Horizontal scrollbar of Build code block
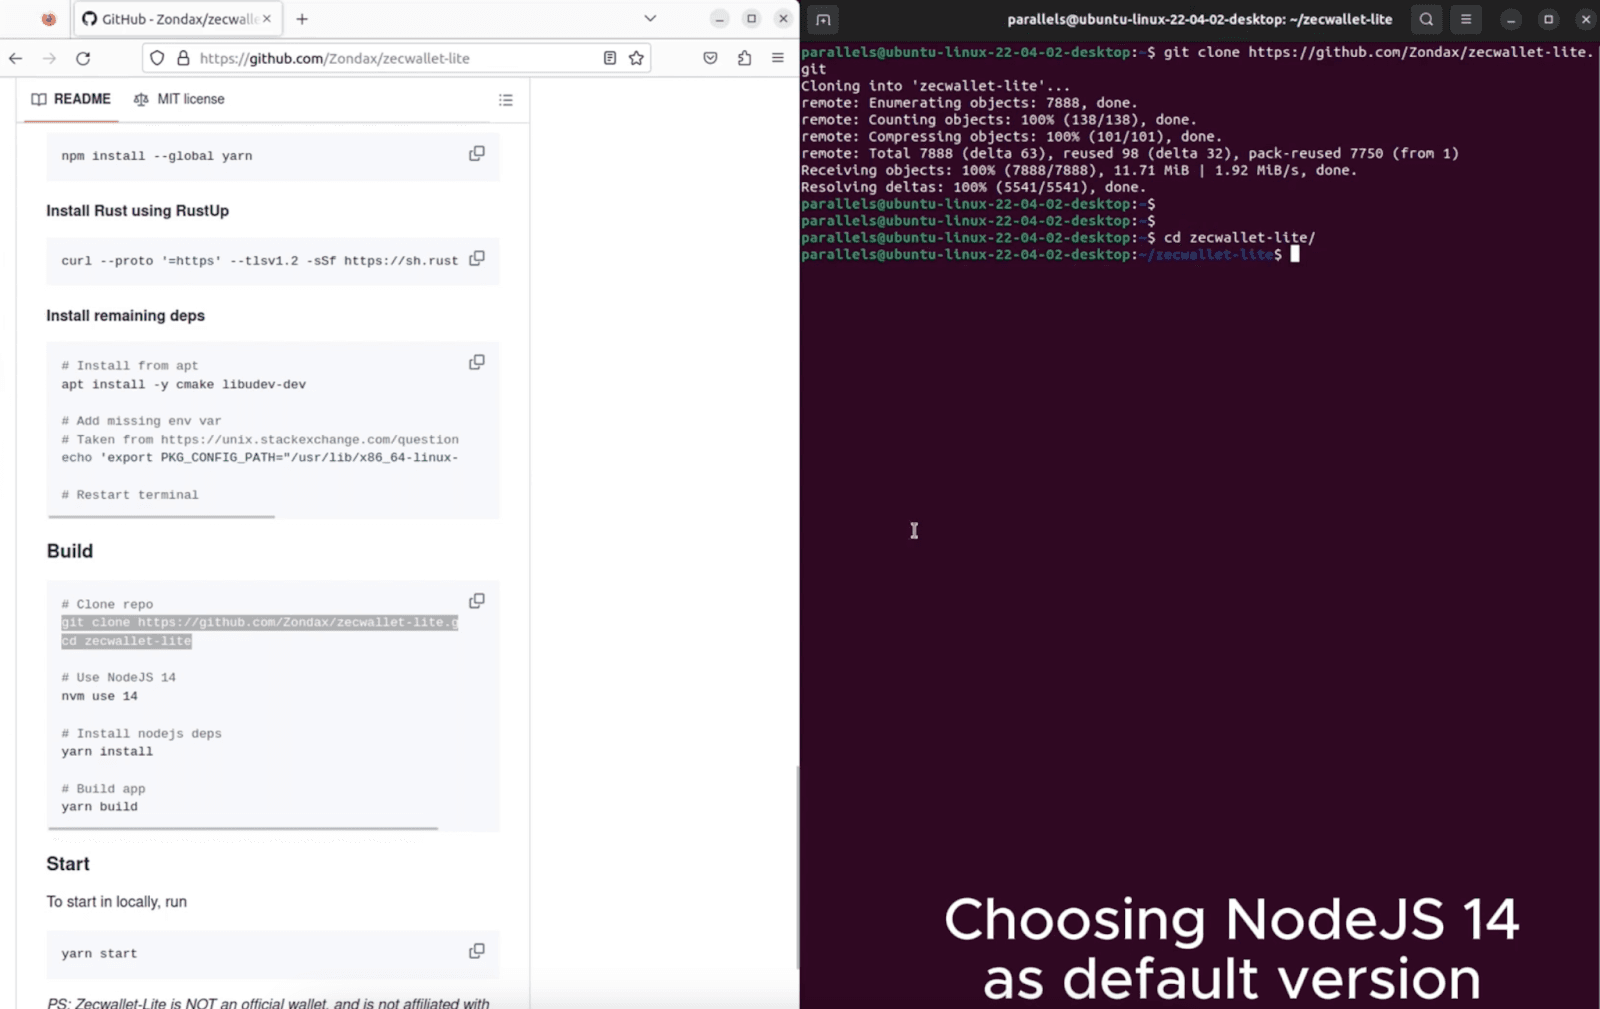The height and width of the screenshot is (1009, 1600). [x=243, y=828]
